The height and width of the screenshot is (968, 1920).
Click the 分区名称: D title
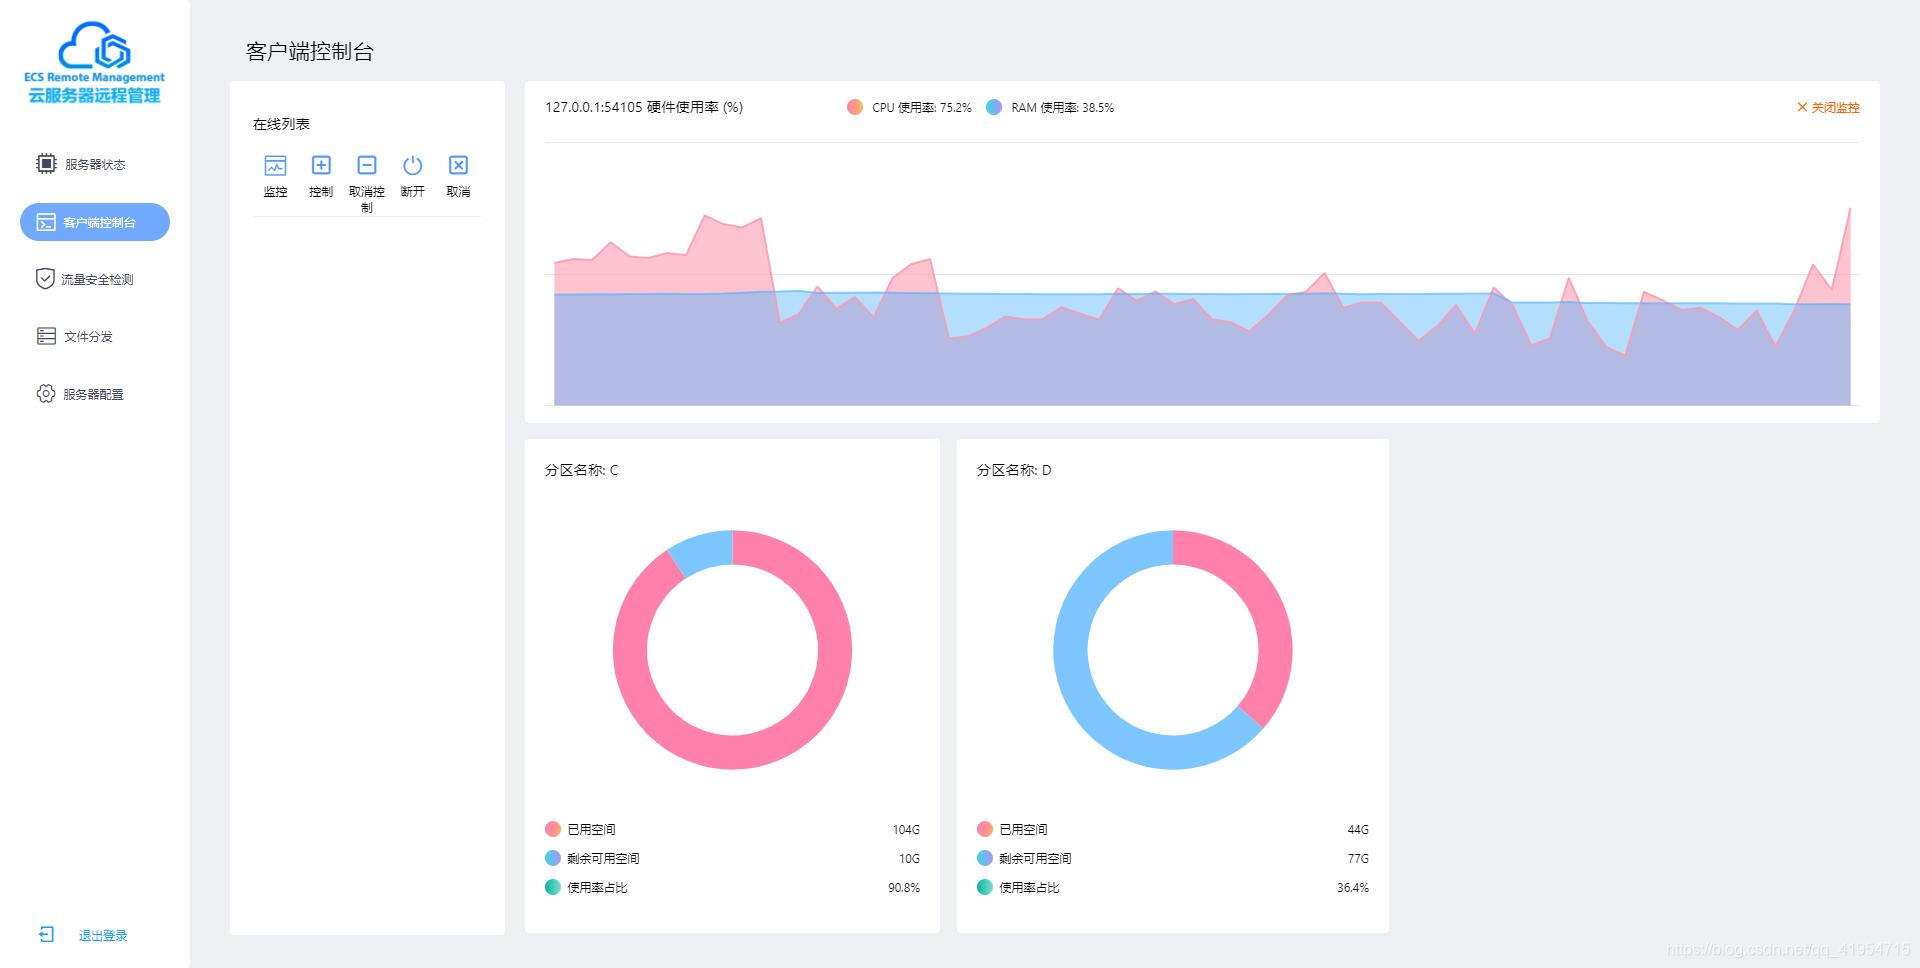[1013, 470]
